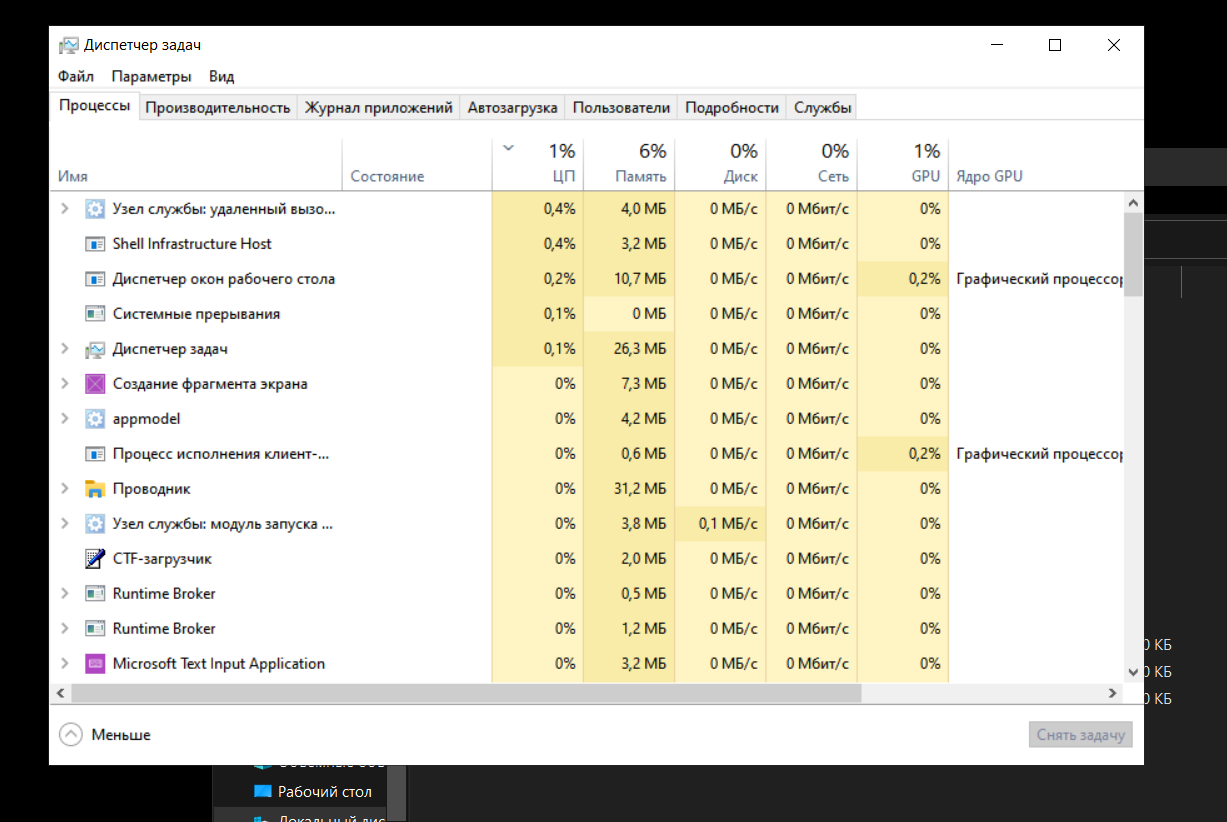Select Рабочий стол in background Explorer window
Screen dimensions: 1227x822
pos(324,792)
